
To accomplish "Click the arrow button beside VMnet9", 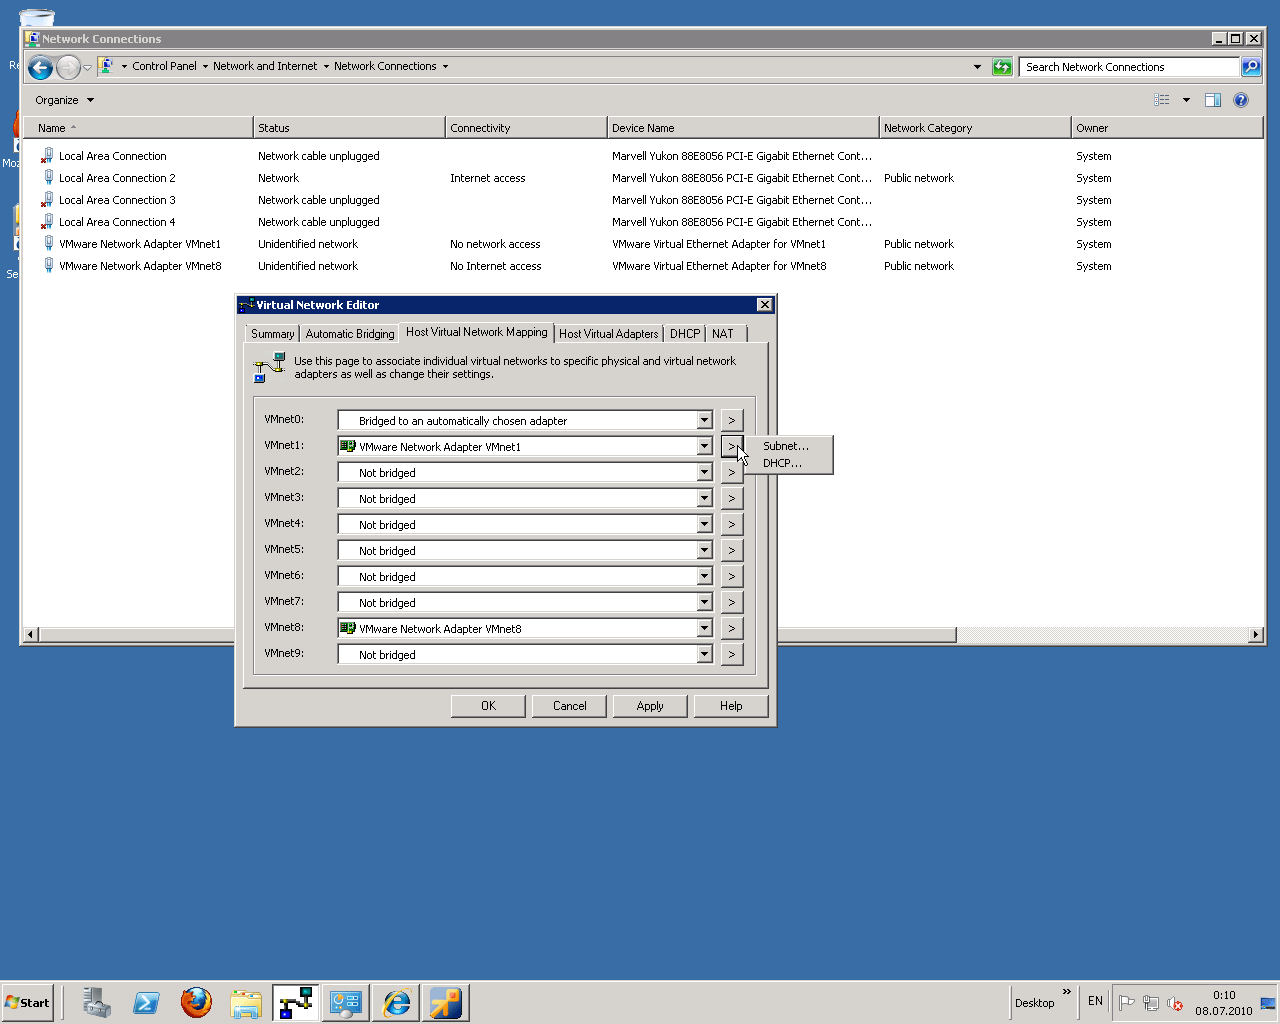I will [x=732, y=655].
